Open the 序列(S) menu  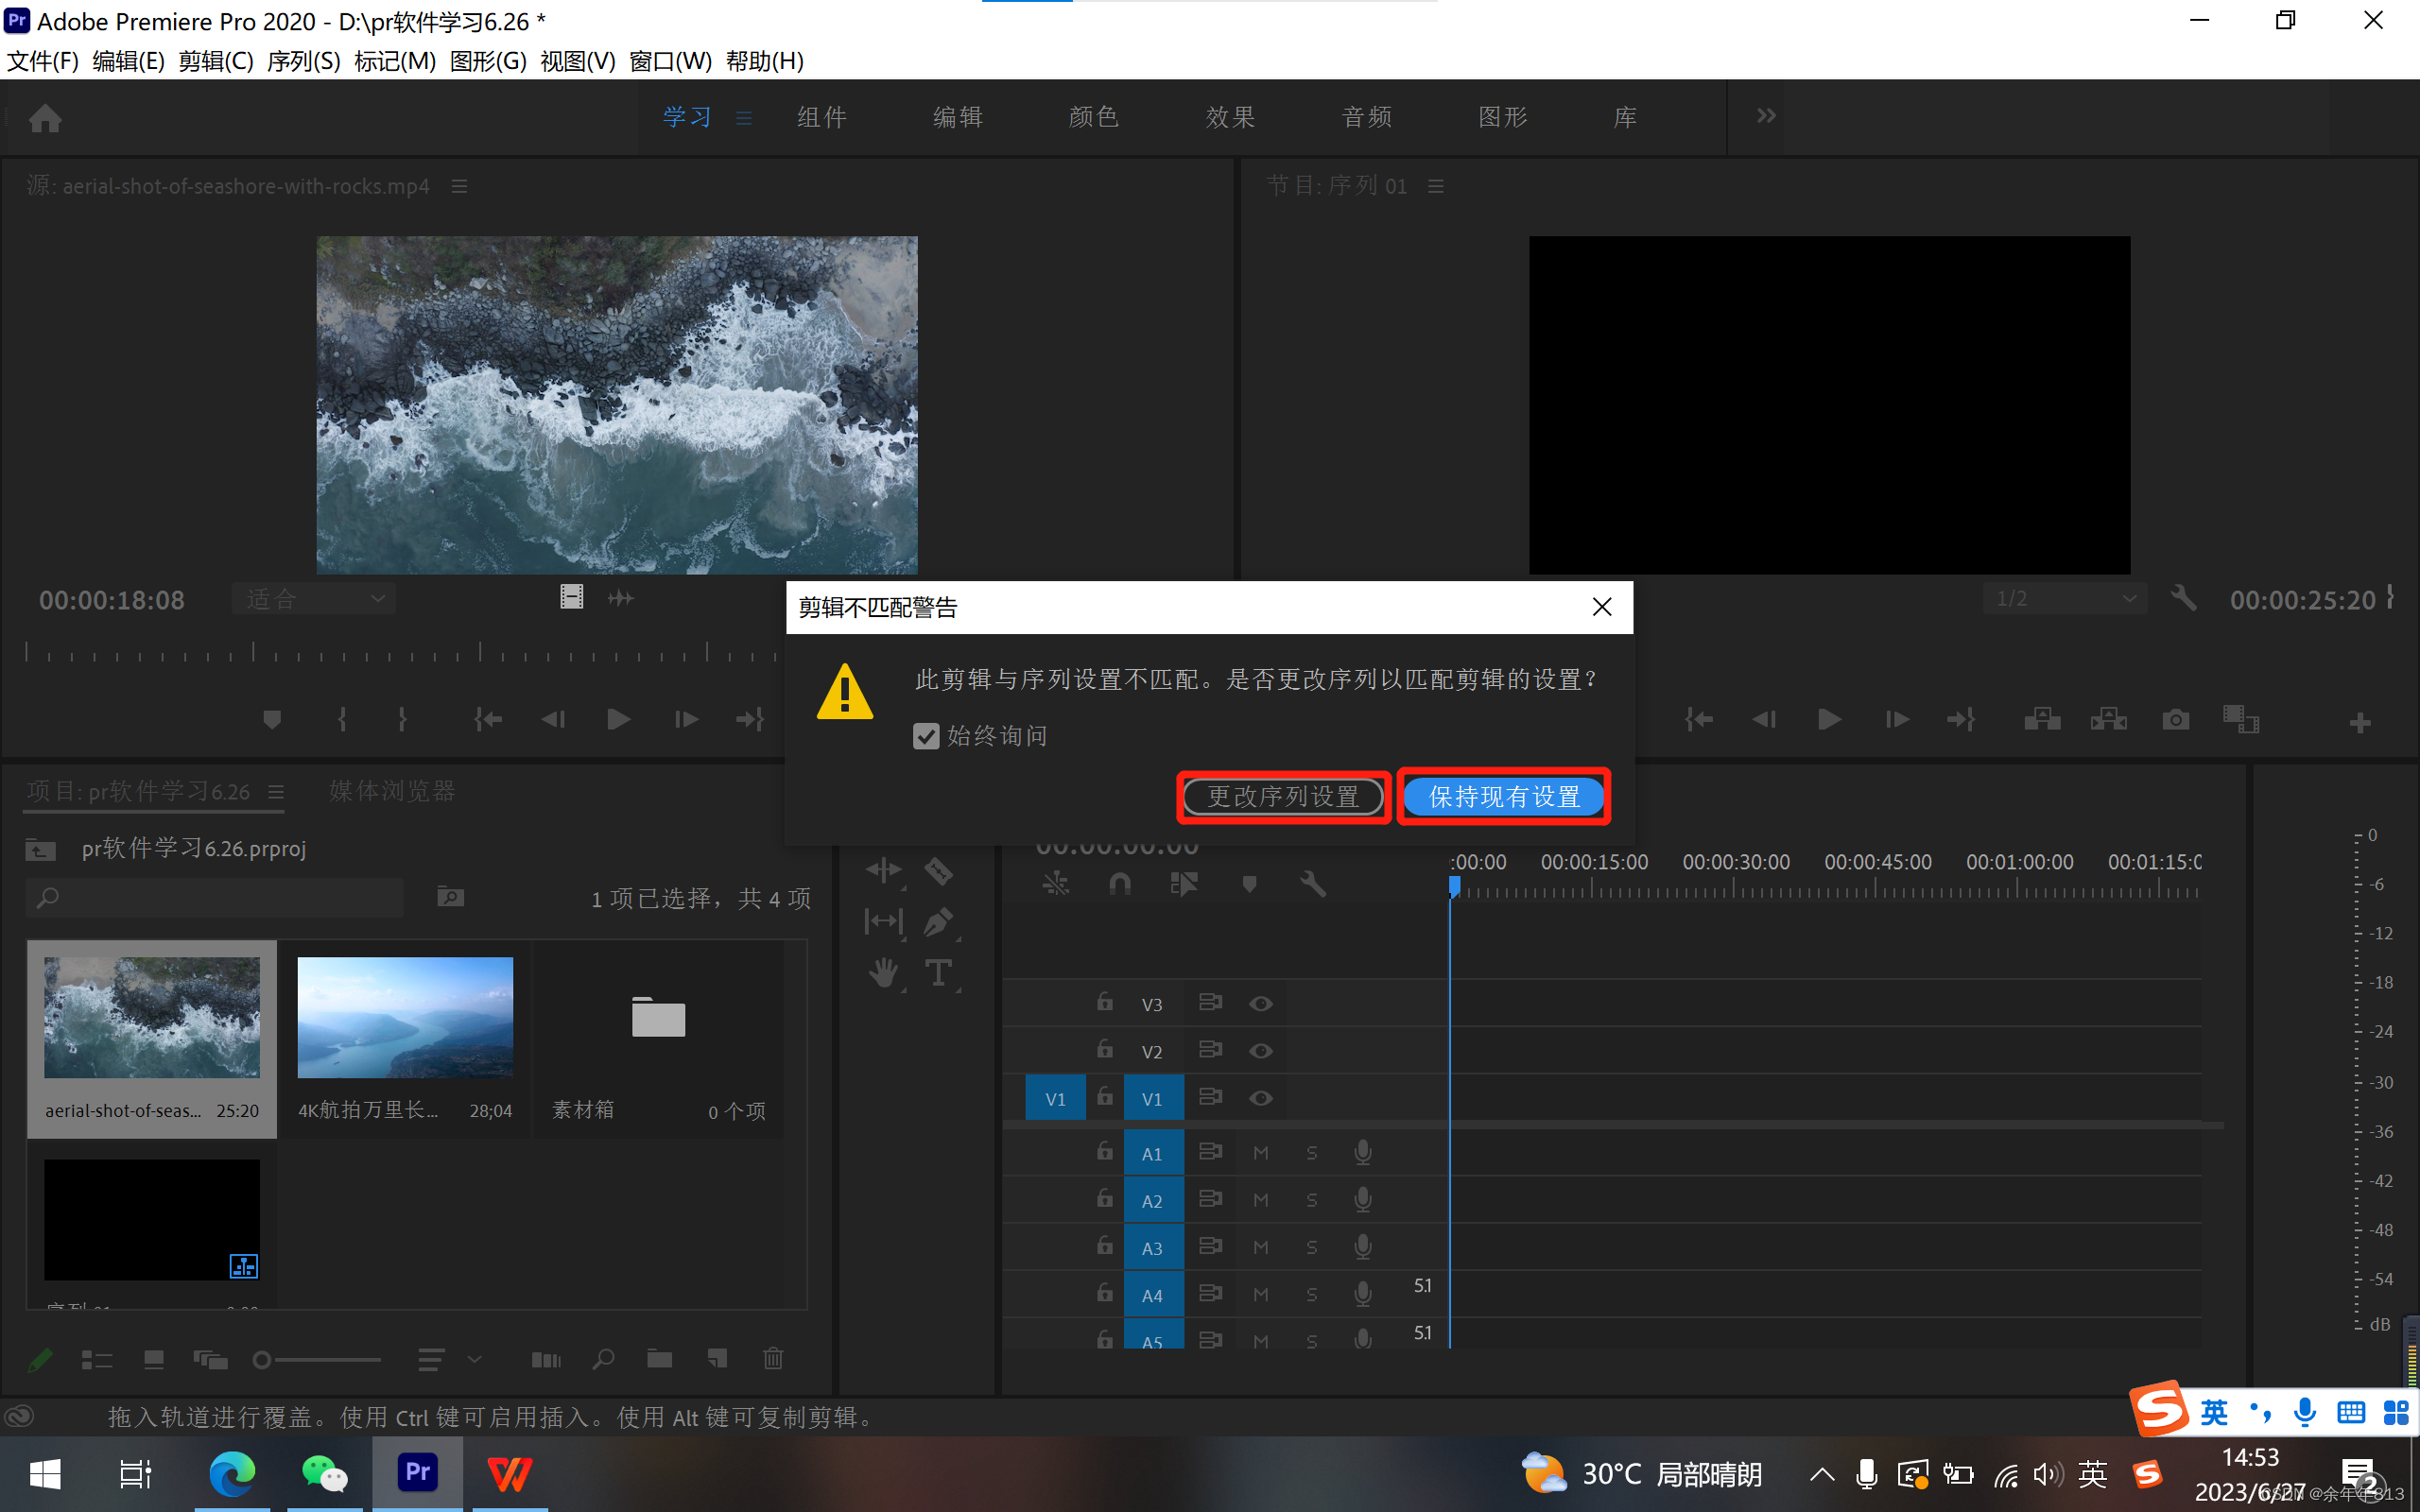coord(303,61)
